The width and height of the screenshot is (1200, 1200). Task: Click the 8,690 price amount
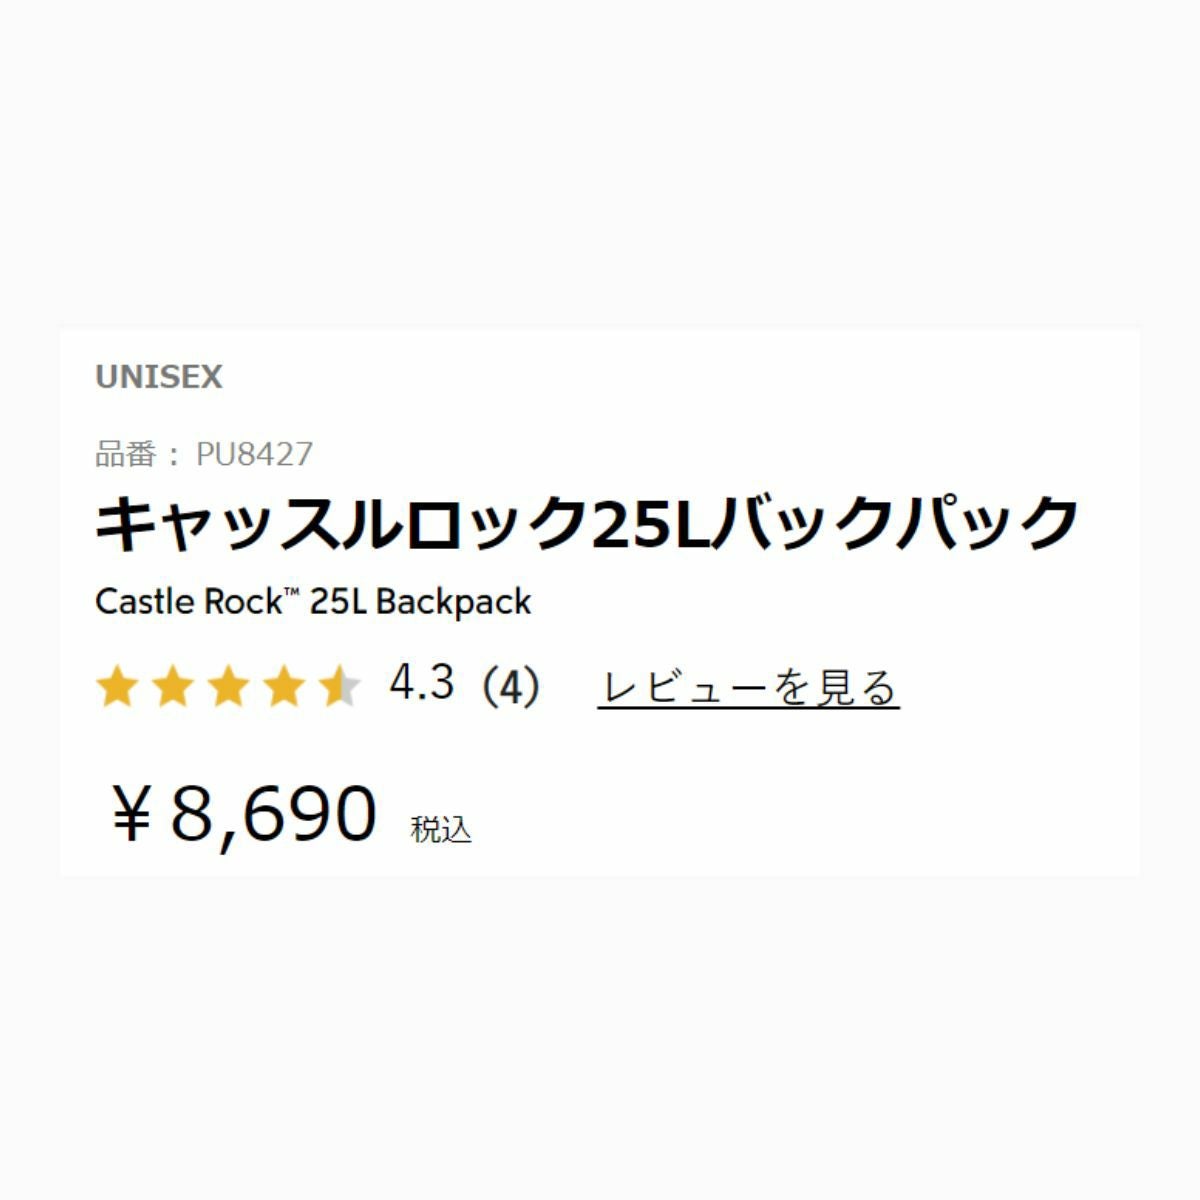274,814
